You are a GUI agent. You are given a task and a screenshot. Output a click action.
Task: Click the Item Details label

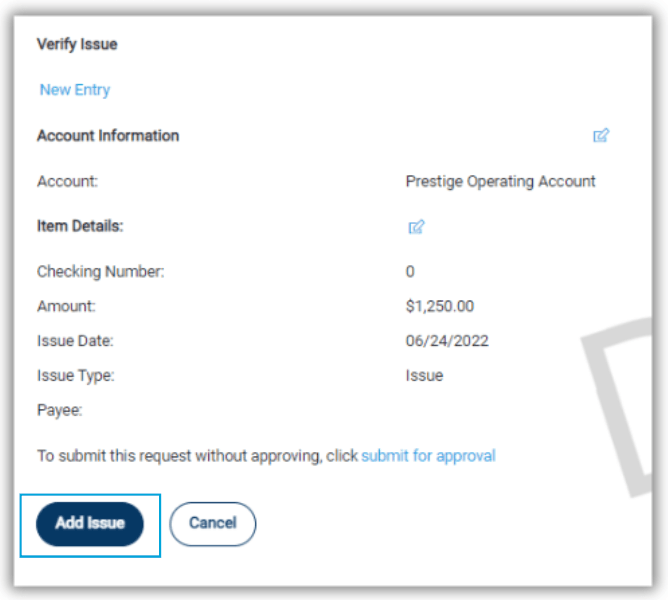pos(80,226)
